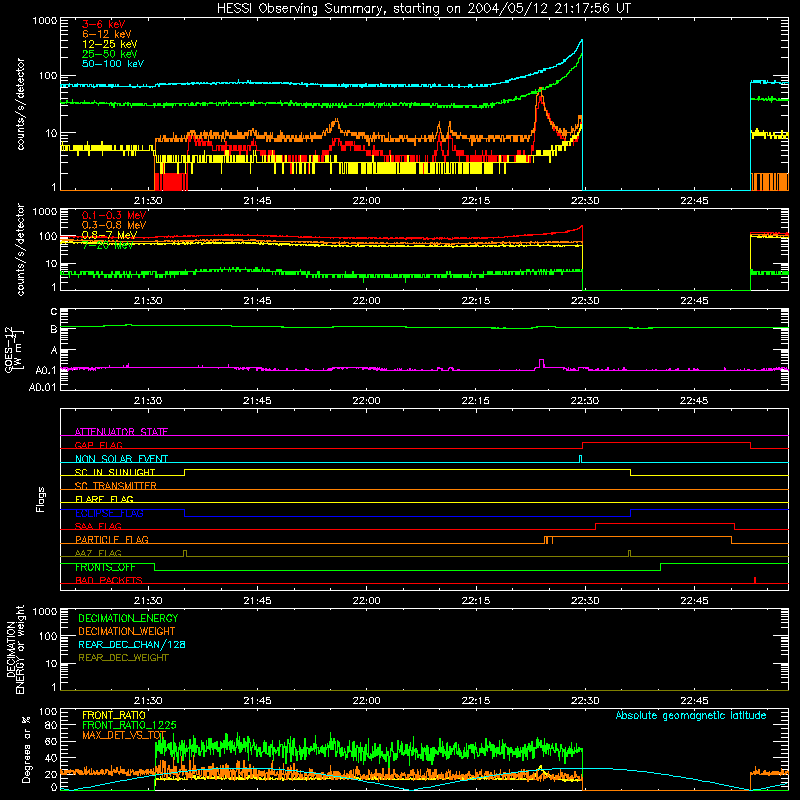Click the PARTICLE_FLAG label
The width and height of the screenshot is (800, 800).
pyautogui.click(x=112, y=540)
